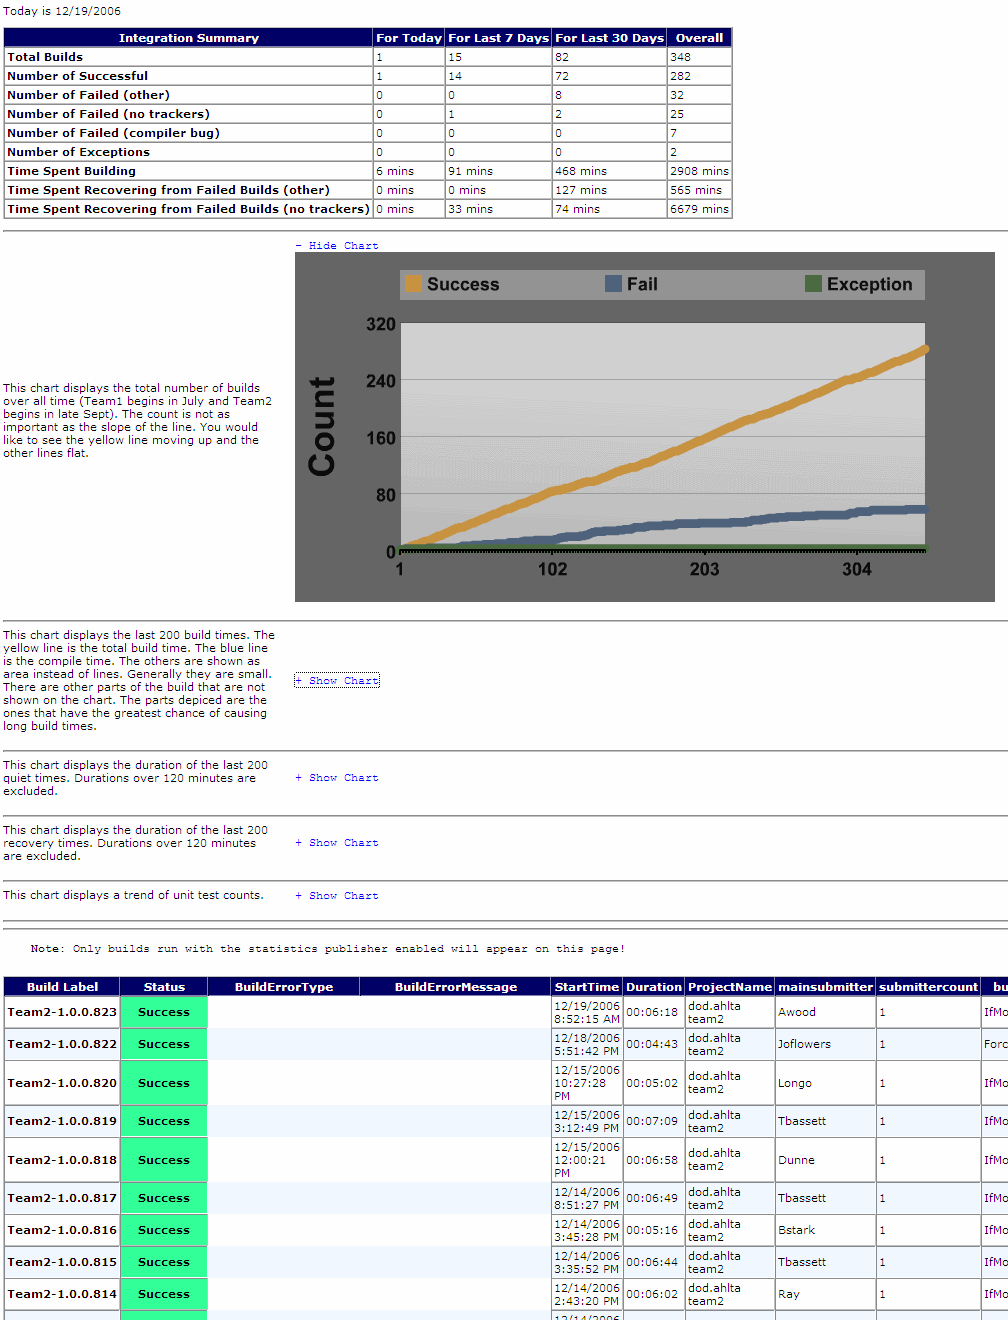
Task: Collapse the builds chart via Hide Chart
Action: [337, 246]
